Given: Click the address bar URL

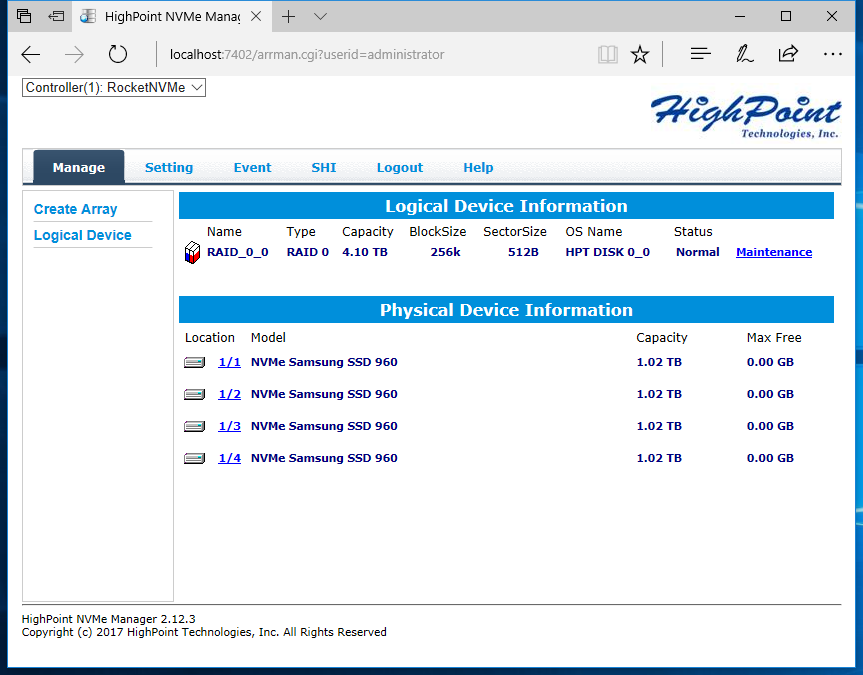Looking at the screenshot, I should 307,55.
